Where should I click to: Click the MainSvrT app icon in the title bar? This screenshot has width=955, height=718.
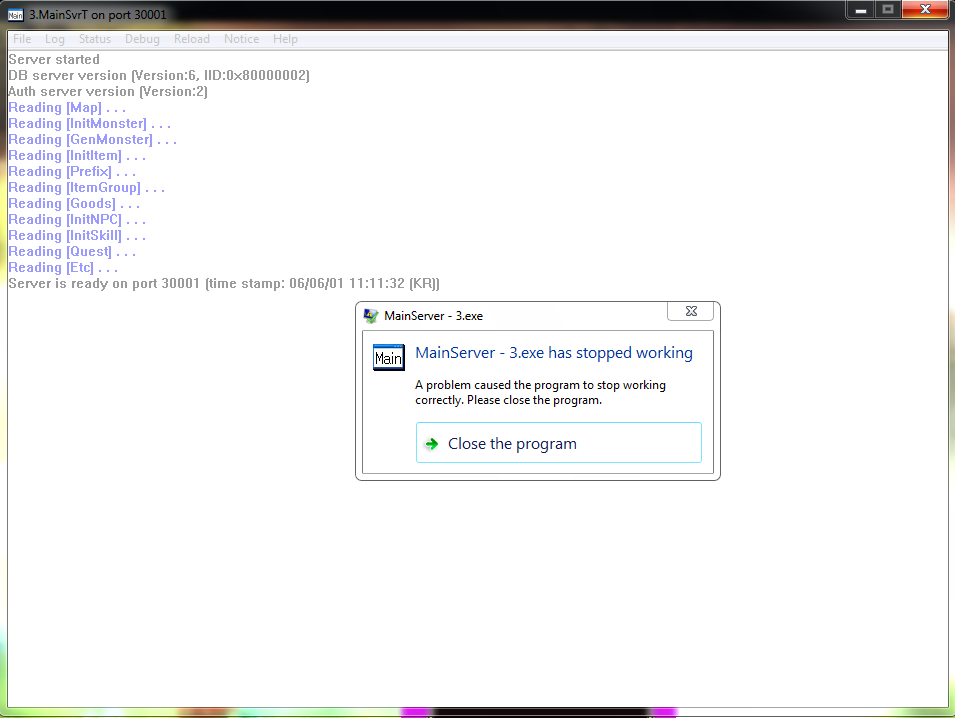(15, 15)
